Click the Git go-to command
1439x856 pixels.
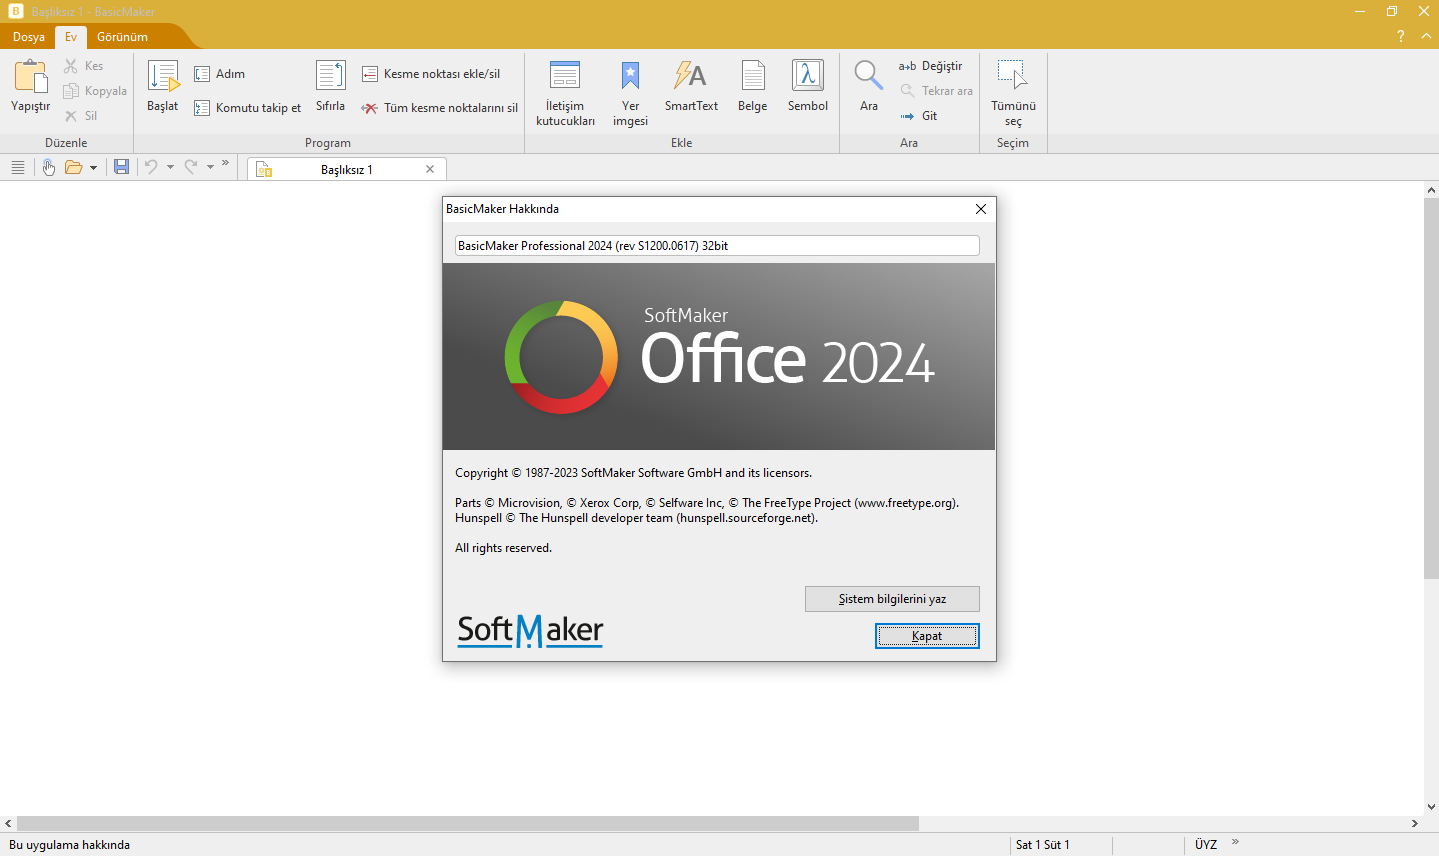[x=919, y=116]
